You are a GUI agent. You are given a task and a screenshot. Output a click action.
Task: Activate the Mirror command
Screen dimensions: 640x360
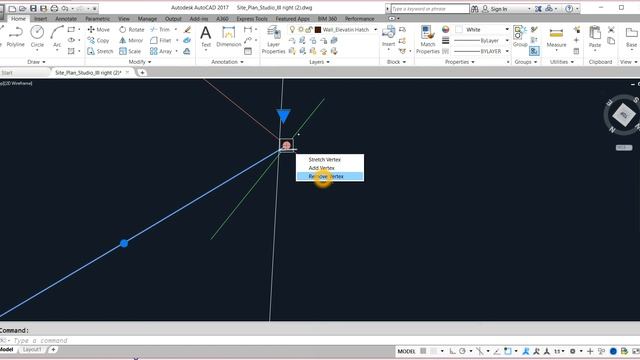[131, 40]
